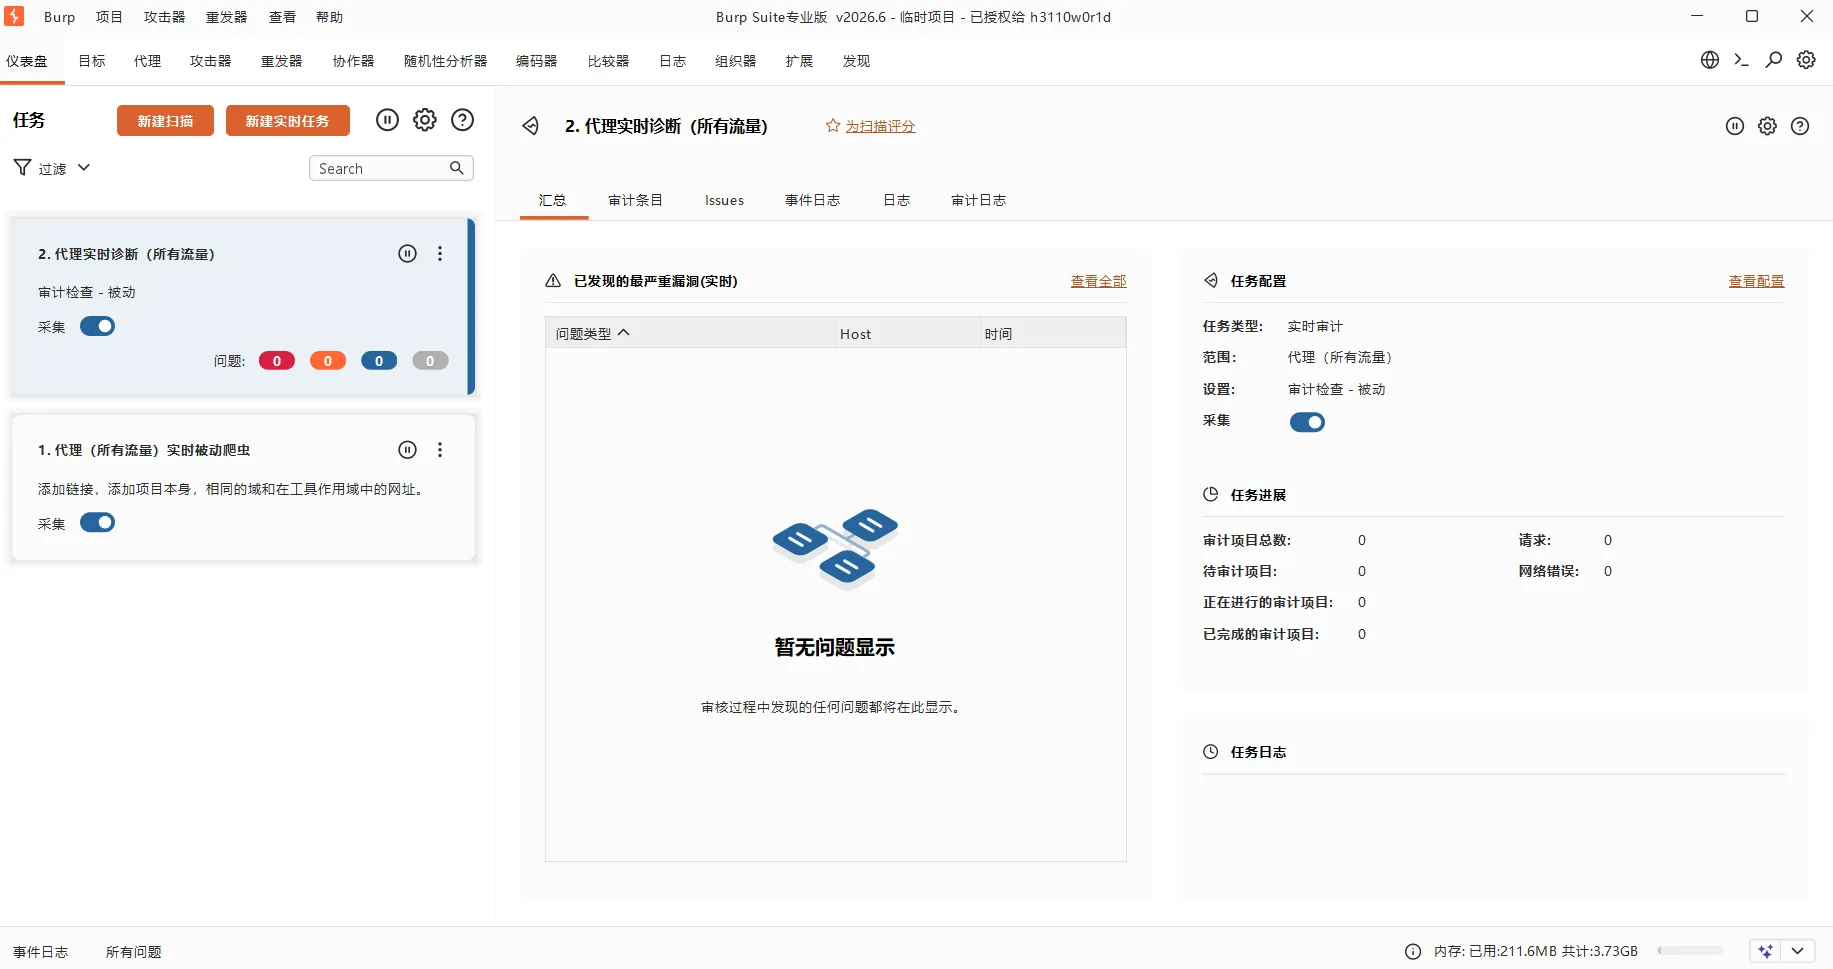
Task: Switch to the 目标 tab
Action: [92, 61]
